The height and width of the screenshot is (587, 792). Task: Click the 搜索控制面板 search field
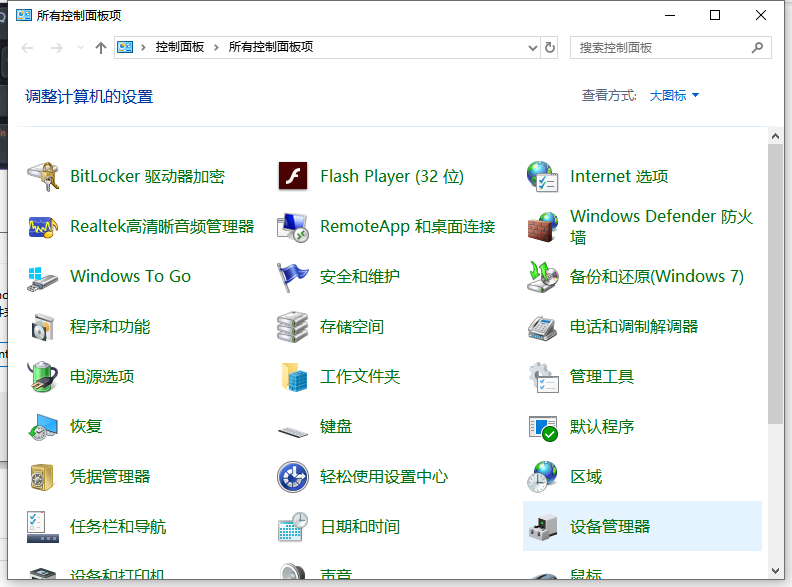[660, 47]
